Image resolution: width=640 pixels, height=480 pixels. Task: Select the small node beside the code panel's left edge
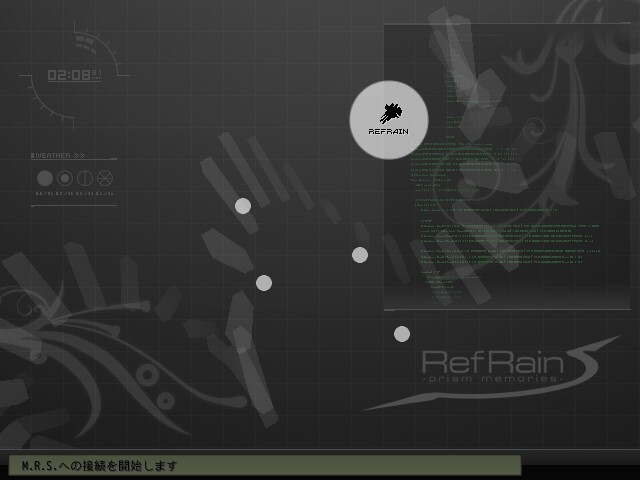[x=360, y=255]
